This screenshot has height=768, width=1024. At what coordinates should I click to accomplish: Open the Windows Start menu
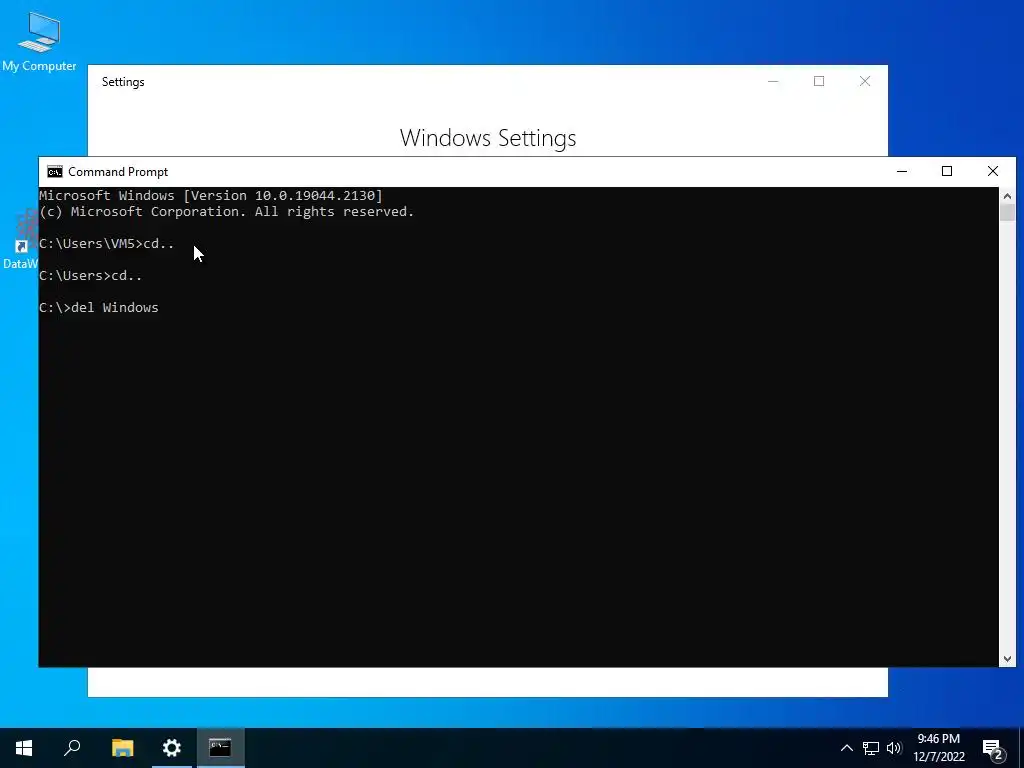(24, 748)
